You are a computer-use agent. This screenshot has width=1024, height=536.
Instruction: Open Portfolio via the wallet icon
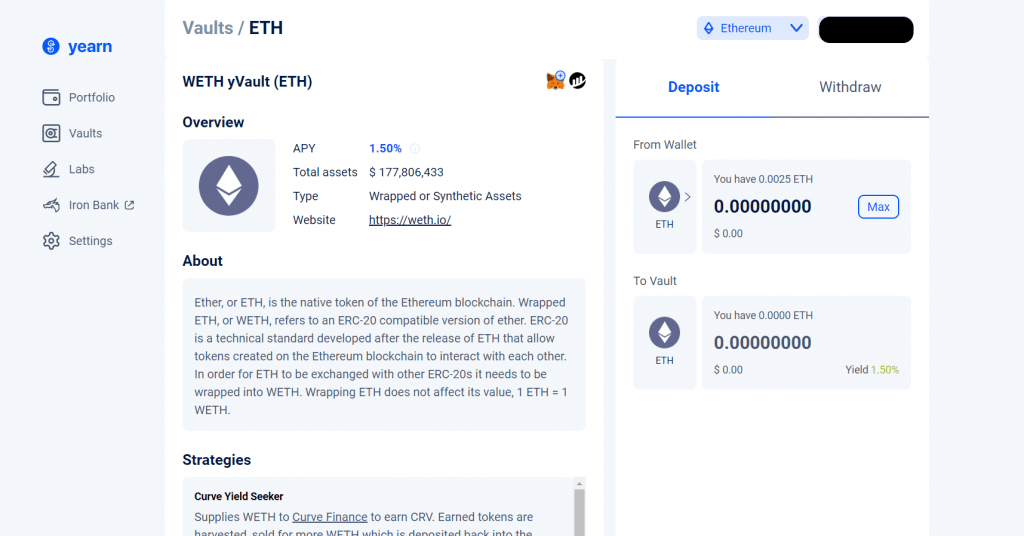pyautogui.click(x=51, y=97)
